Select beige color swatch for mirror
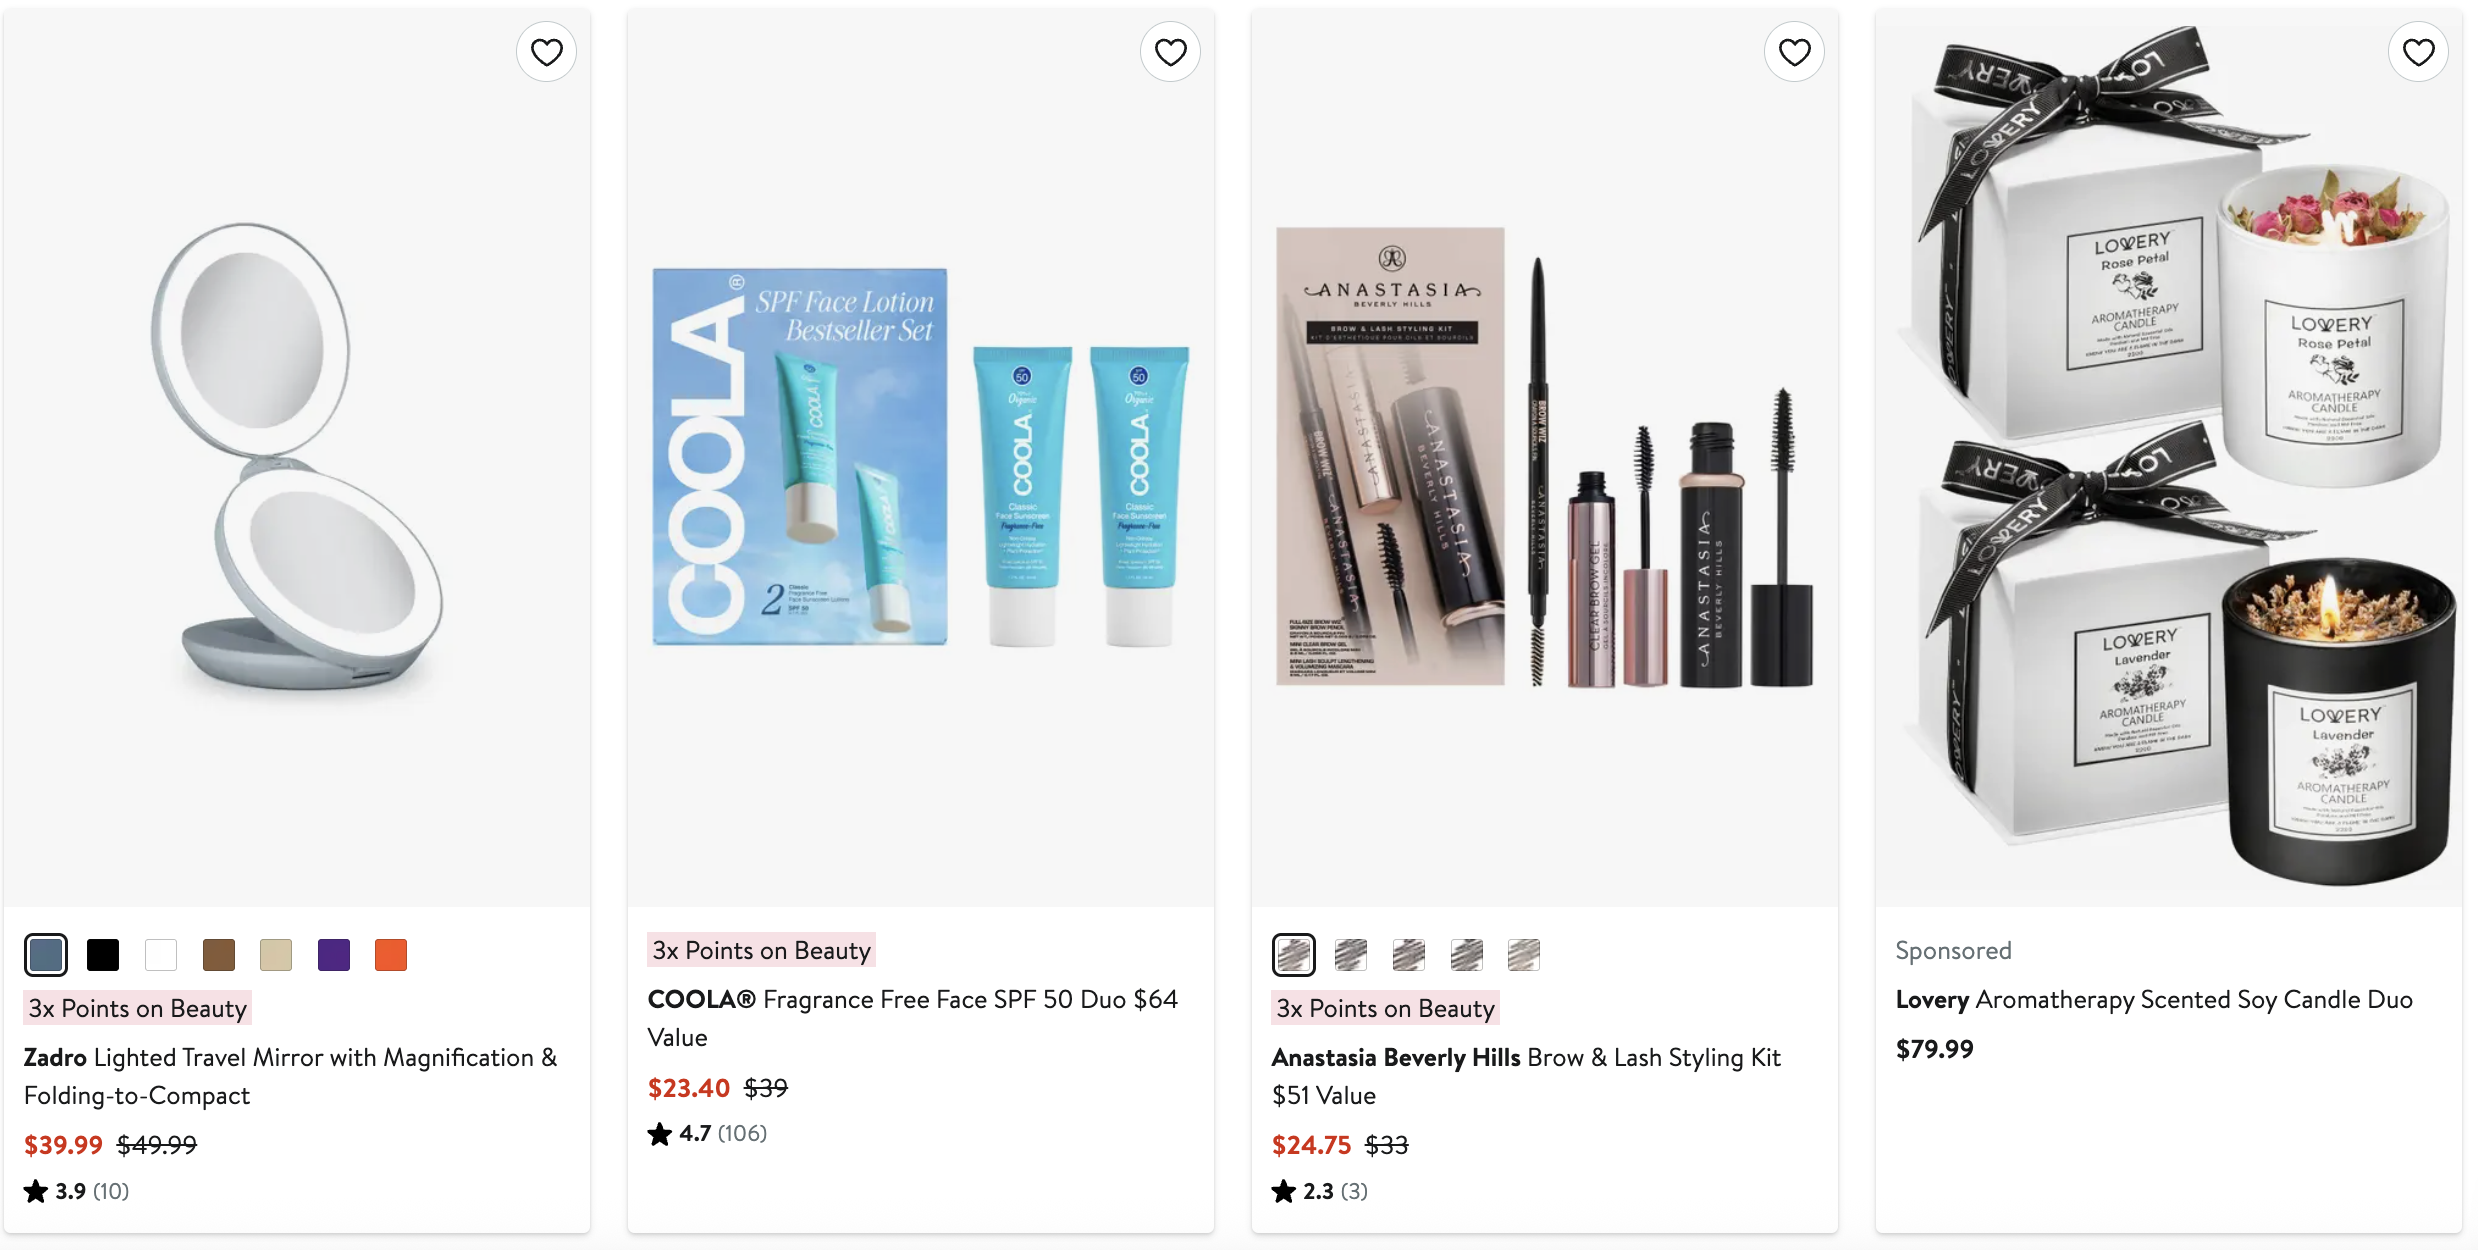 click(276, 955)
